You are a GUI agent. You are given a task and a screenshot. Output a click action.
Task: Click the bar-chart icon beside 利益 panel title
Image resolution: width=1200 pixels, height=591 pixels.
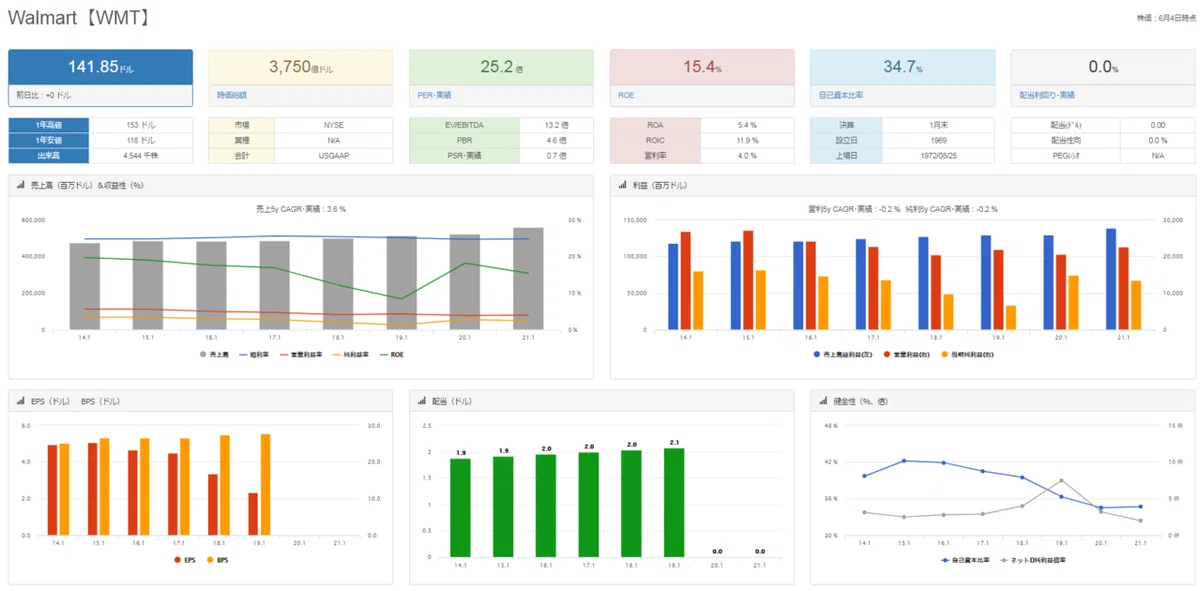tap(623, 185)
